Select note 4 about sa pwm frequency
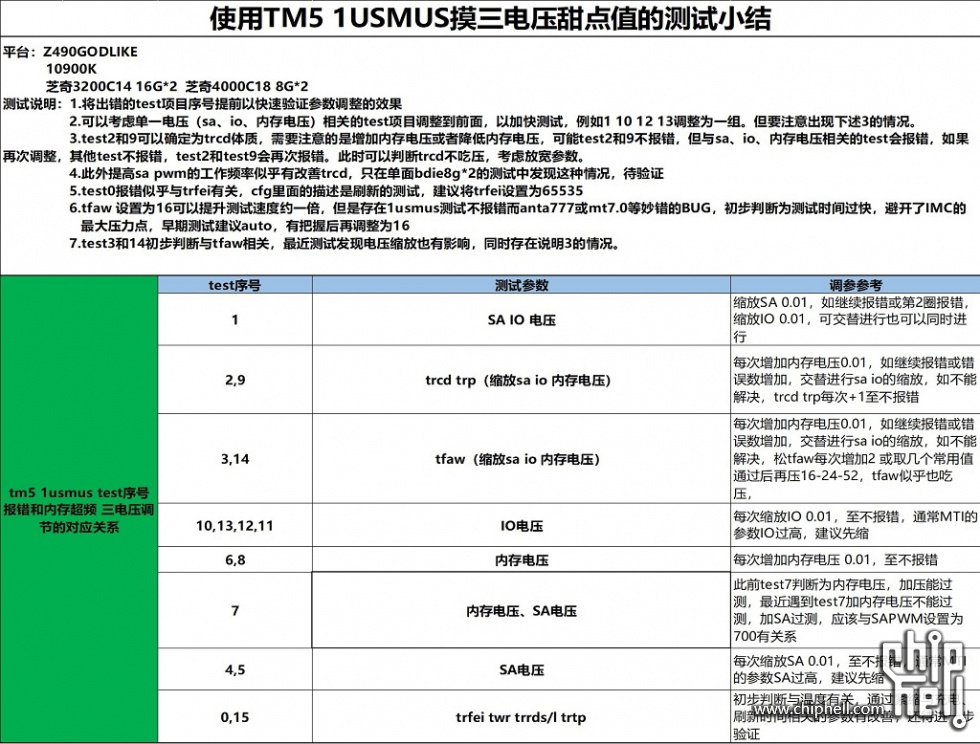This screenshot has width=980, height=744. (366, 173)
